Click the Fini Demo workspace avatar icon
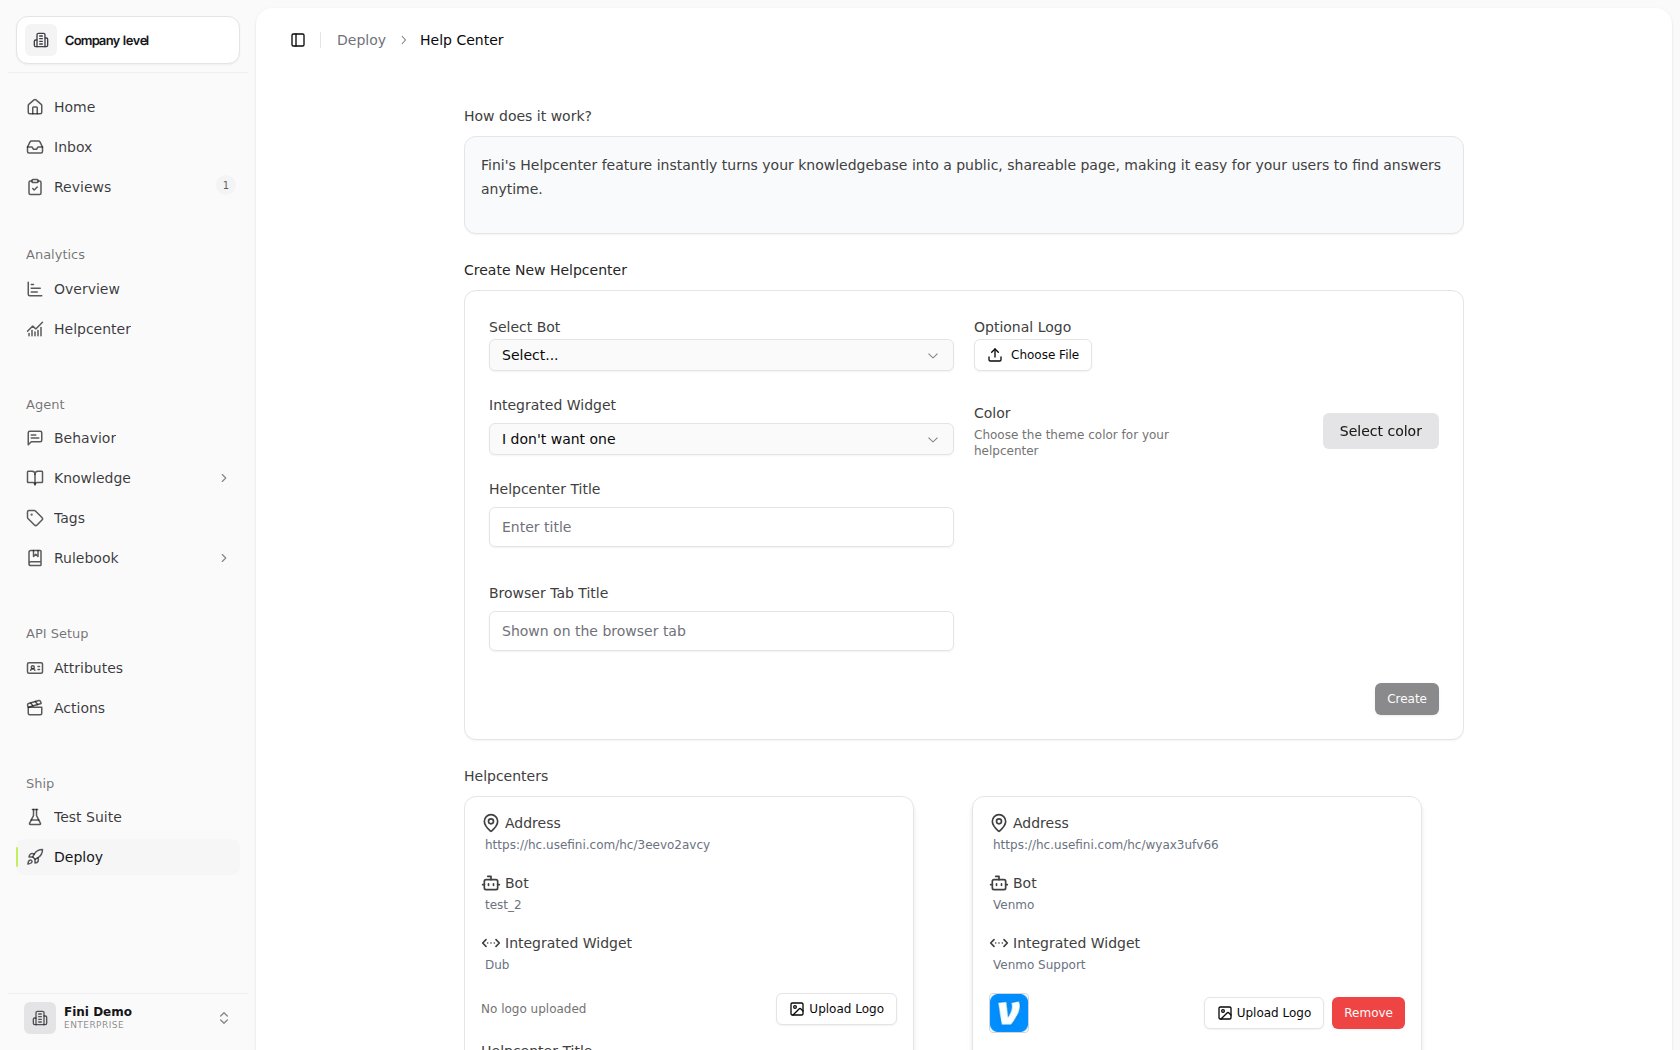1680x1050 pixels. pos(40,1018)
